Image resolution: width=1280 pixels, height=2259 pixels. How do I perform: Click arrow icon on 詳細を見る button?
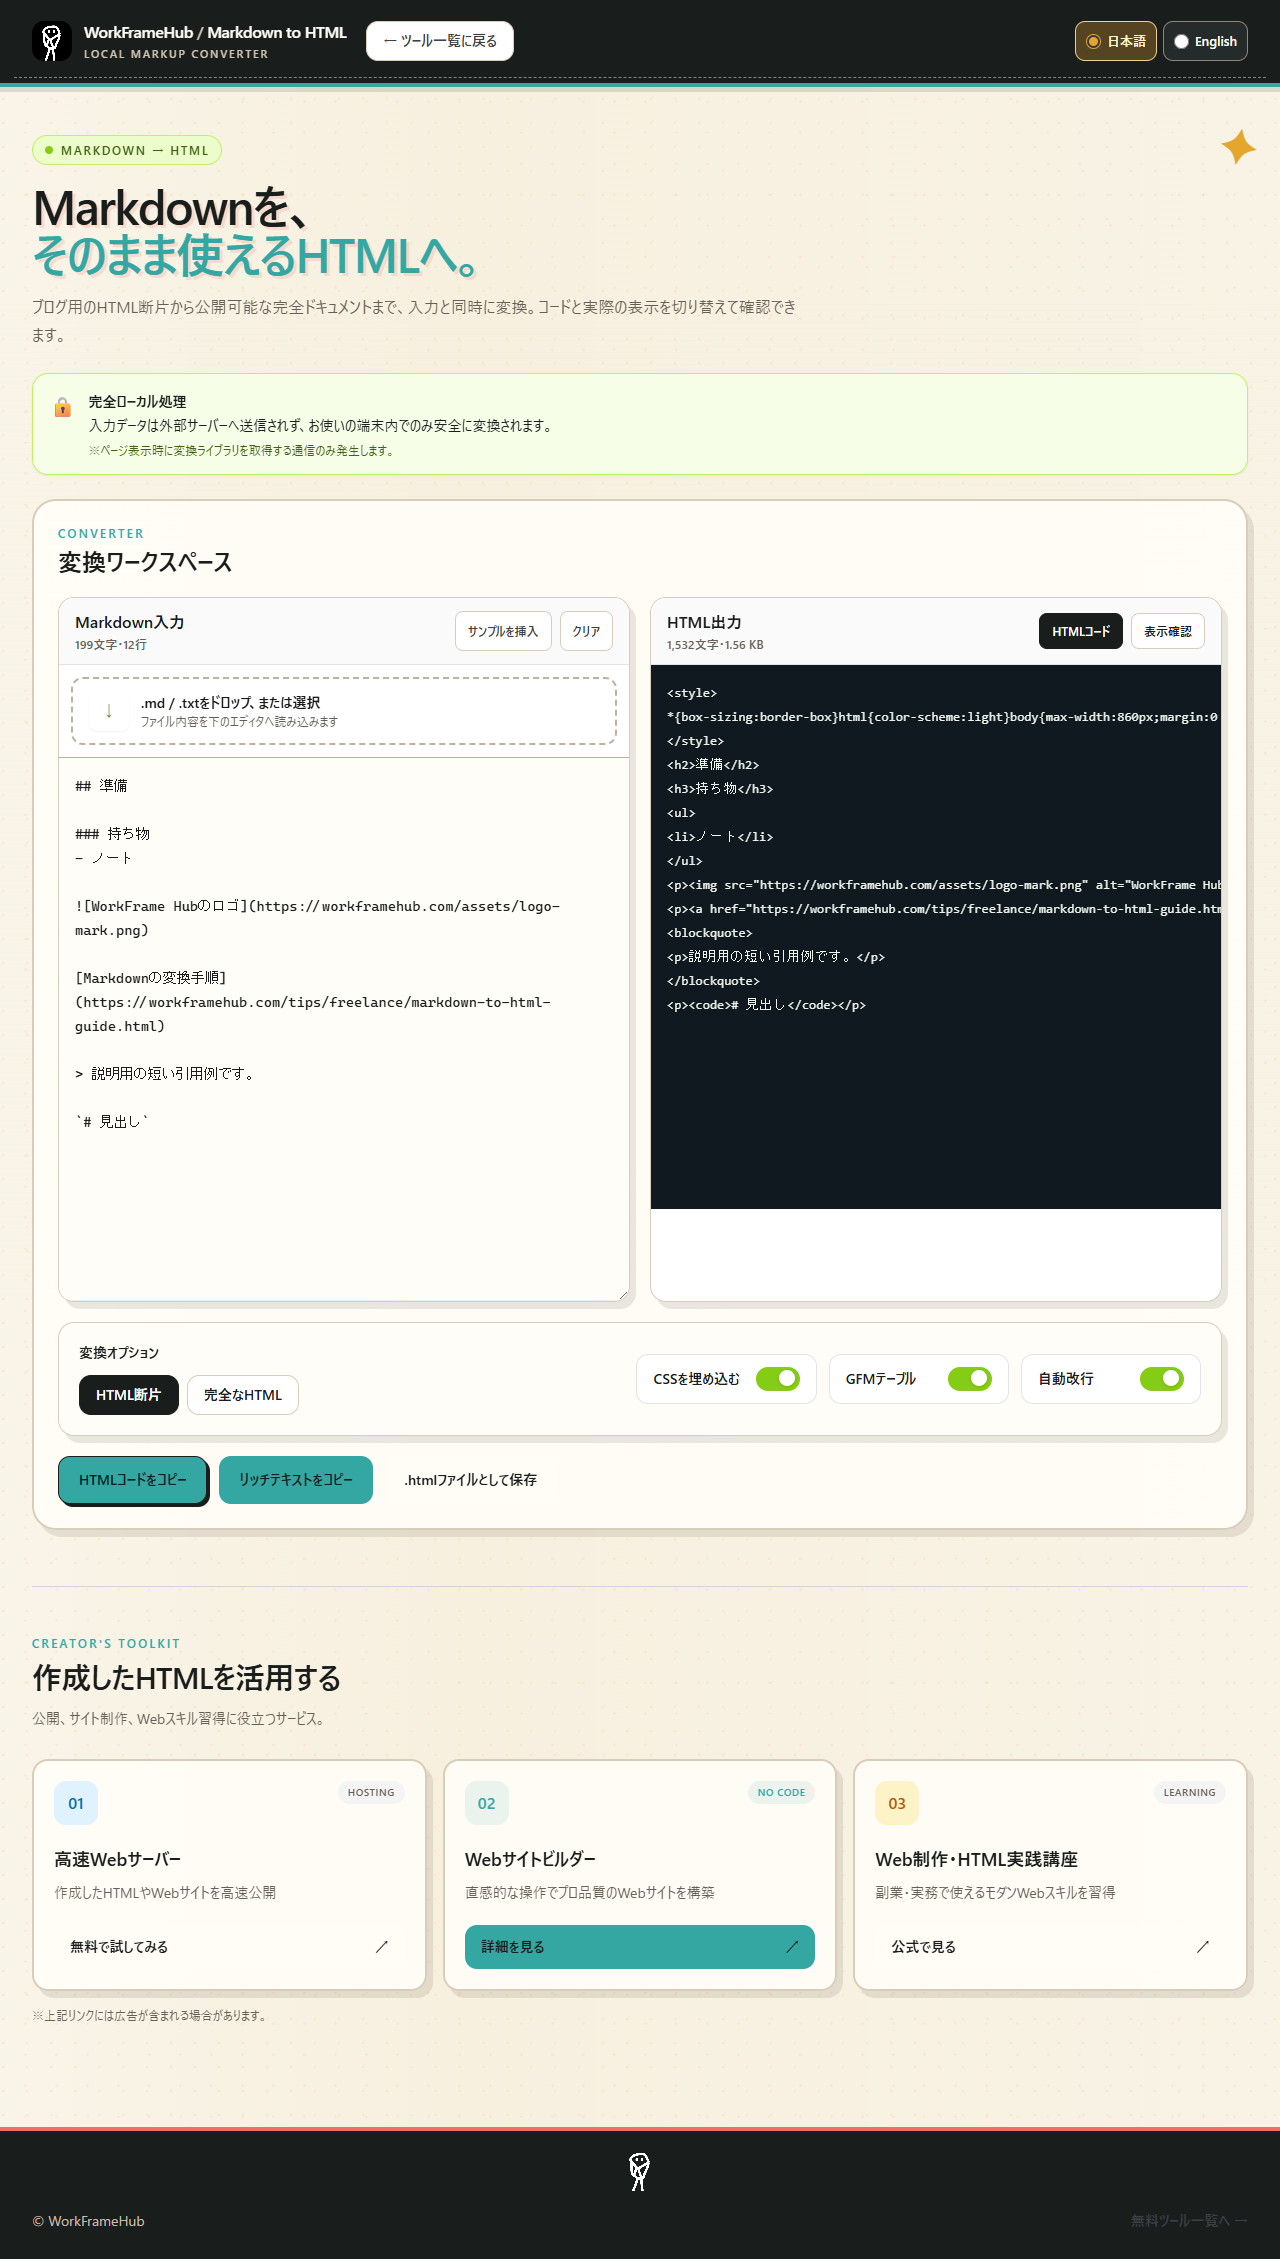792,1946
